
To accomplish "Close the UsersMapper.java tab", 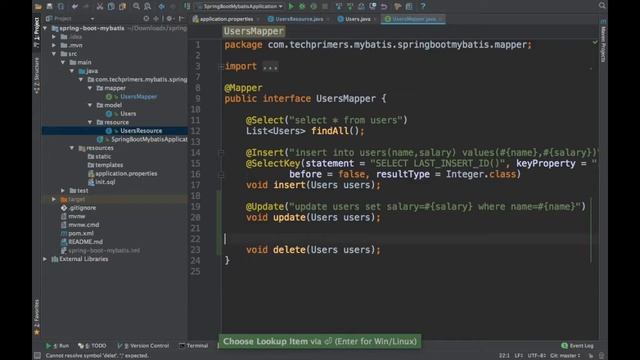I will point(440,19).
